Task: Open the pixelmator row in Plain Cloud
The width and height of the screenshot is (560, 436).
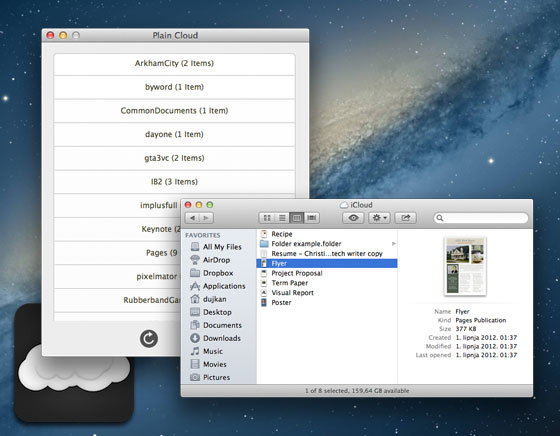Action: (117, 276)
